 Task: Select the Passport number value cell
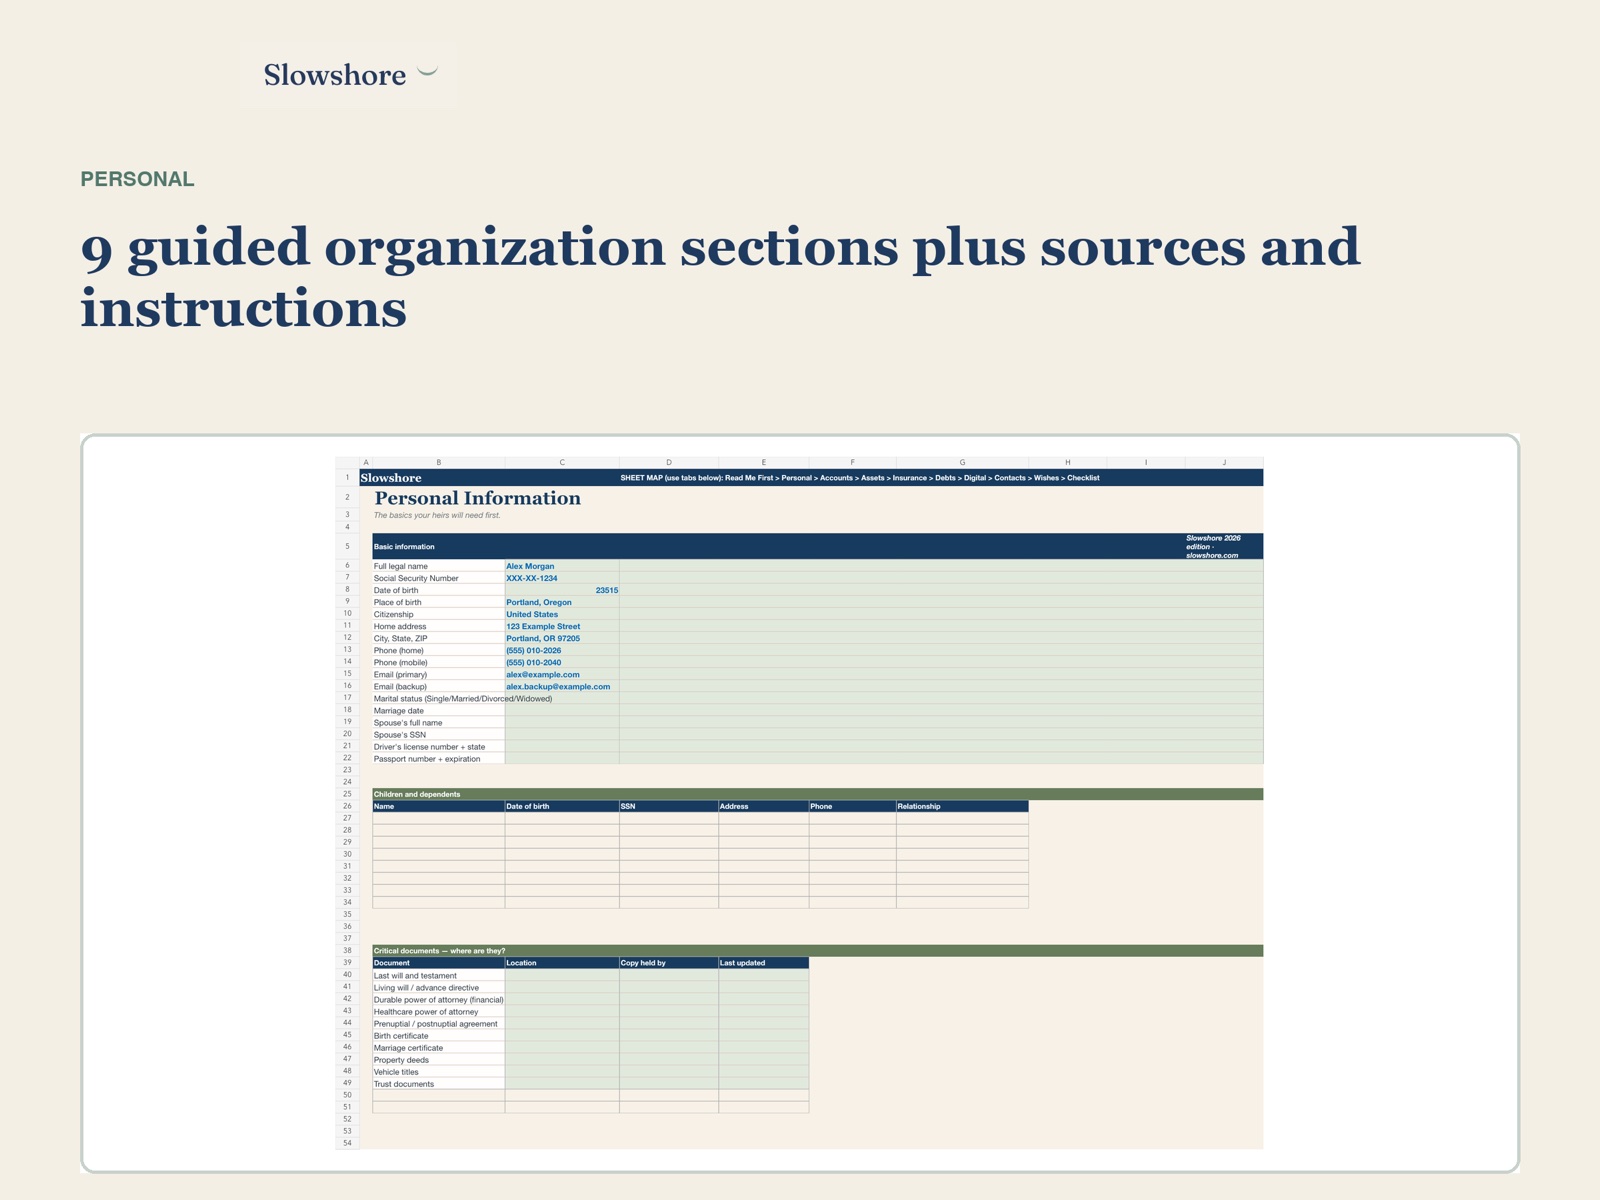tap(562, 758)
